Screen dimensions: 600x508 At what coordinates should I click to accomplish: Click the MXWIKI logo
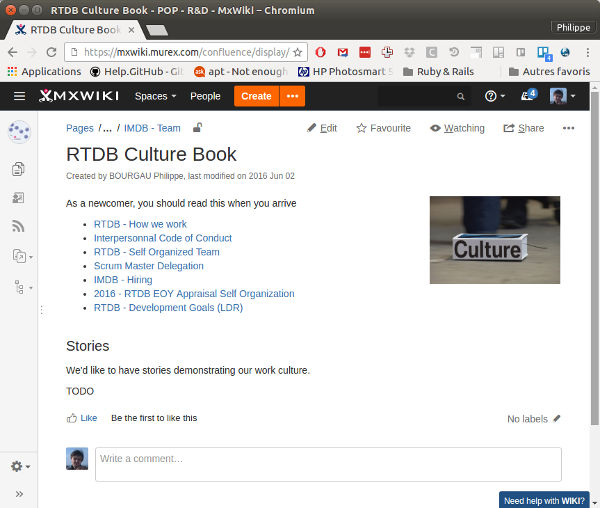tap(79, 96)
